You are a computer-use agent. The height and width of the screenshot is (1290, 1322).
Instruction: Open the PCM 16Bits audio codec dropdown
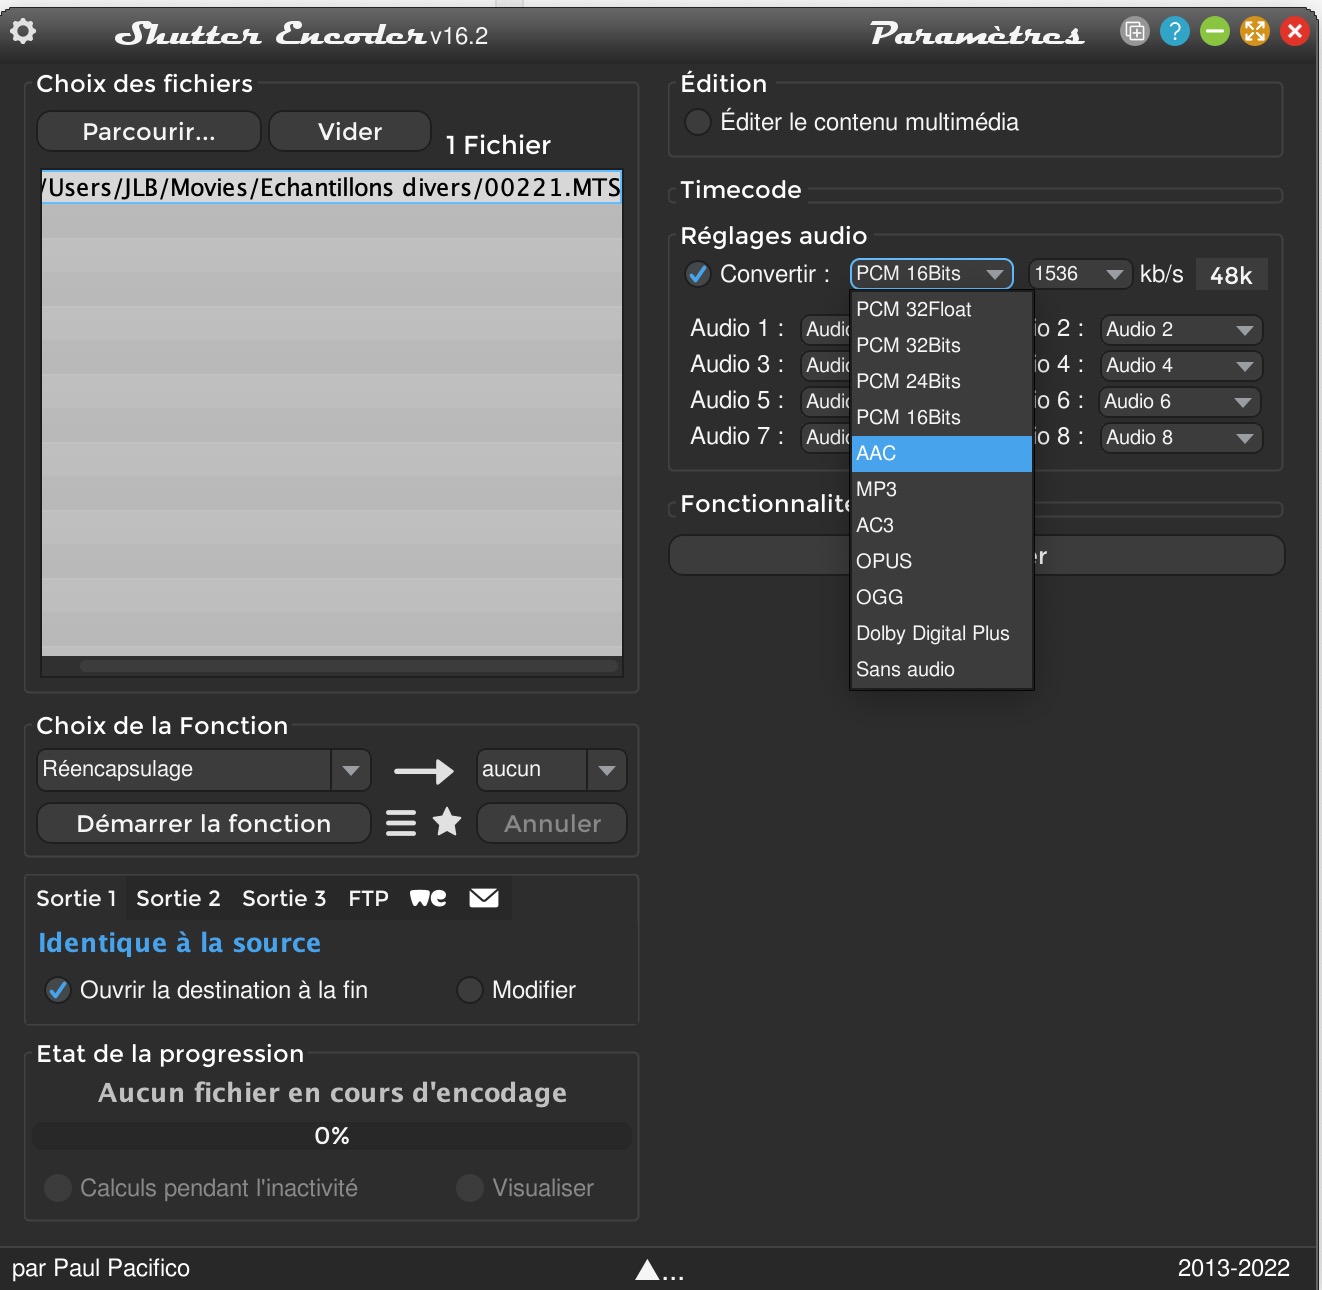pyautogui.click(x=932, y=274)
